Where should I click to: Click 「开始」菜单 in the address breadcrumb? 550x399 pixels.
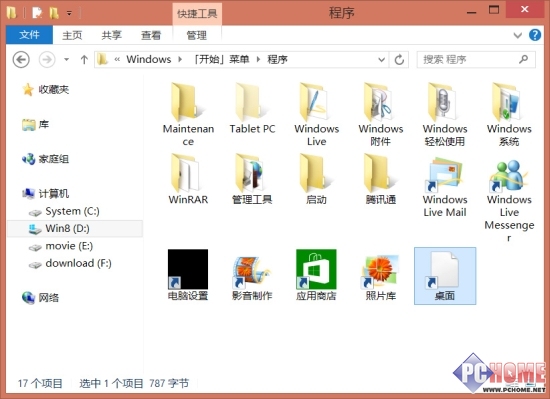point(222,59)
